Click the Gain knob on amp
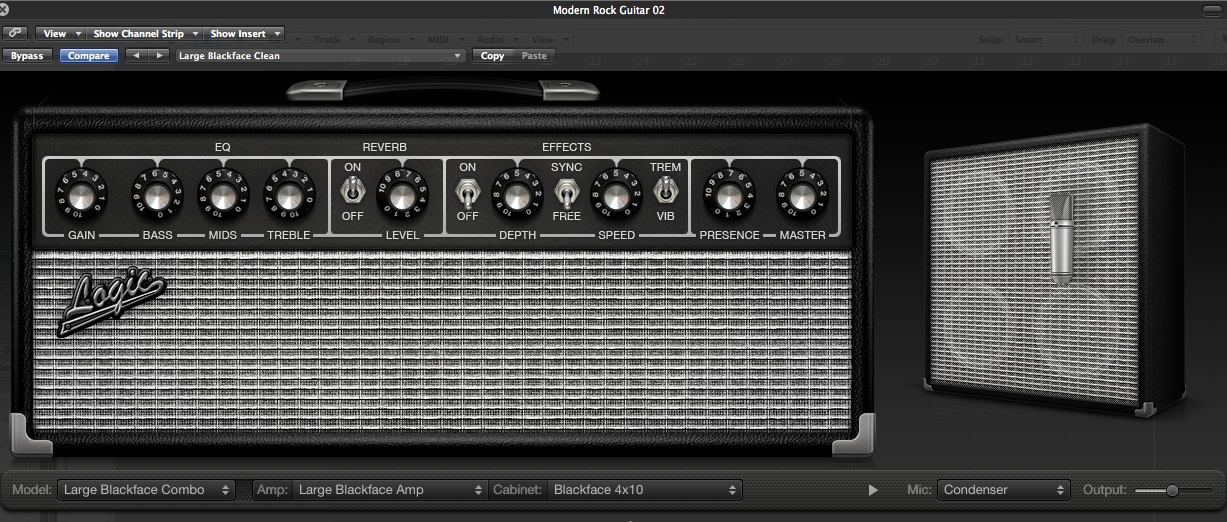Screen dimensions: 1227x522 tap(81, 195)
